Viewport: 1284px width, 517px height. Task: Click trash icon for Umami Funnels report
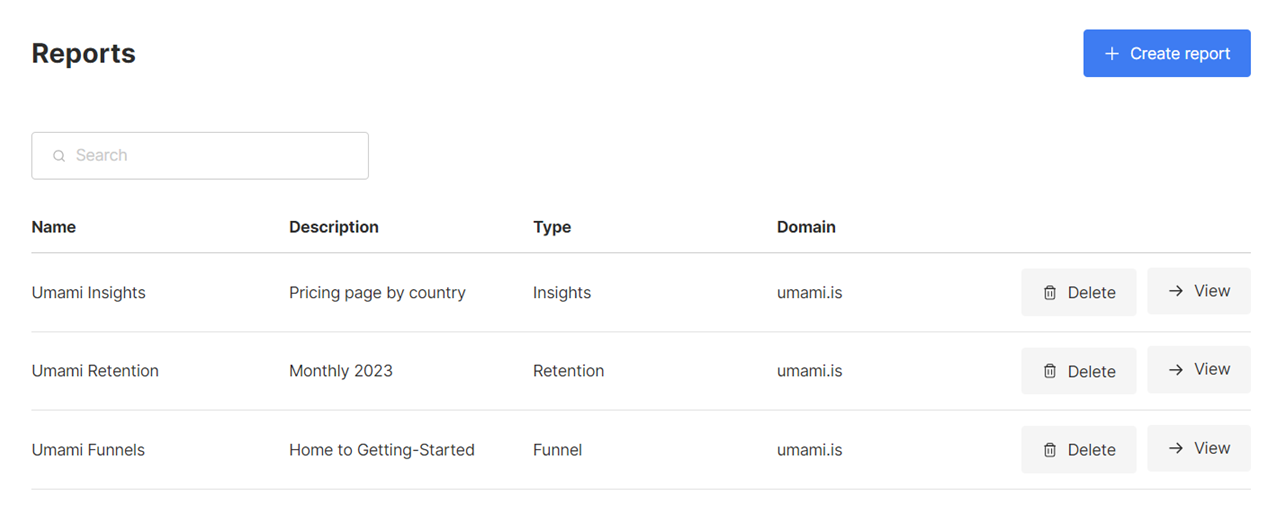[x=1050, y=450]
